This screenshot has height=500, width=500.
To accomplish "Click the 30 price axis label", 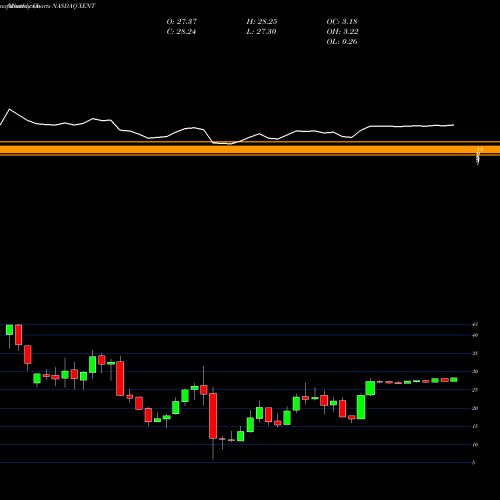I will point(475,371).
